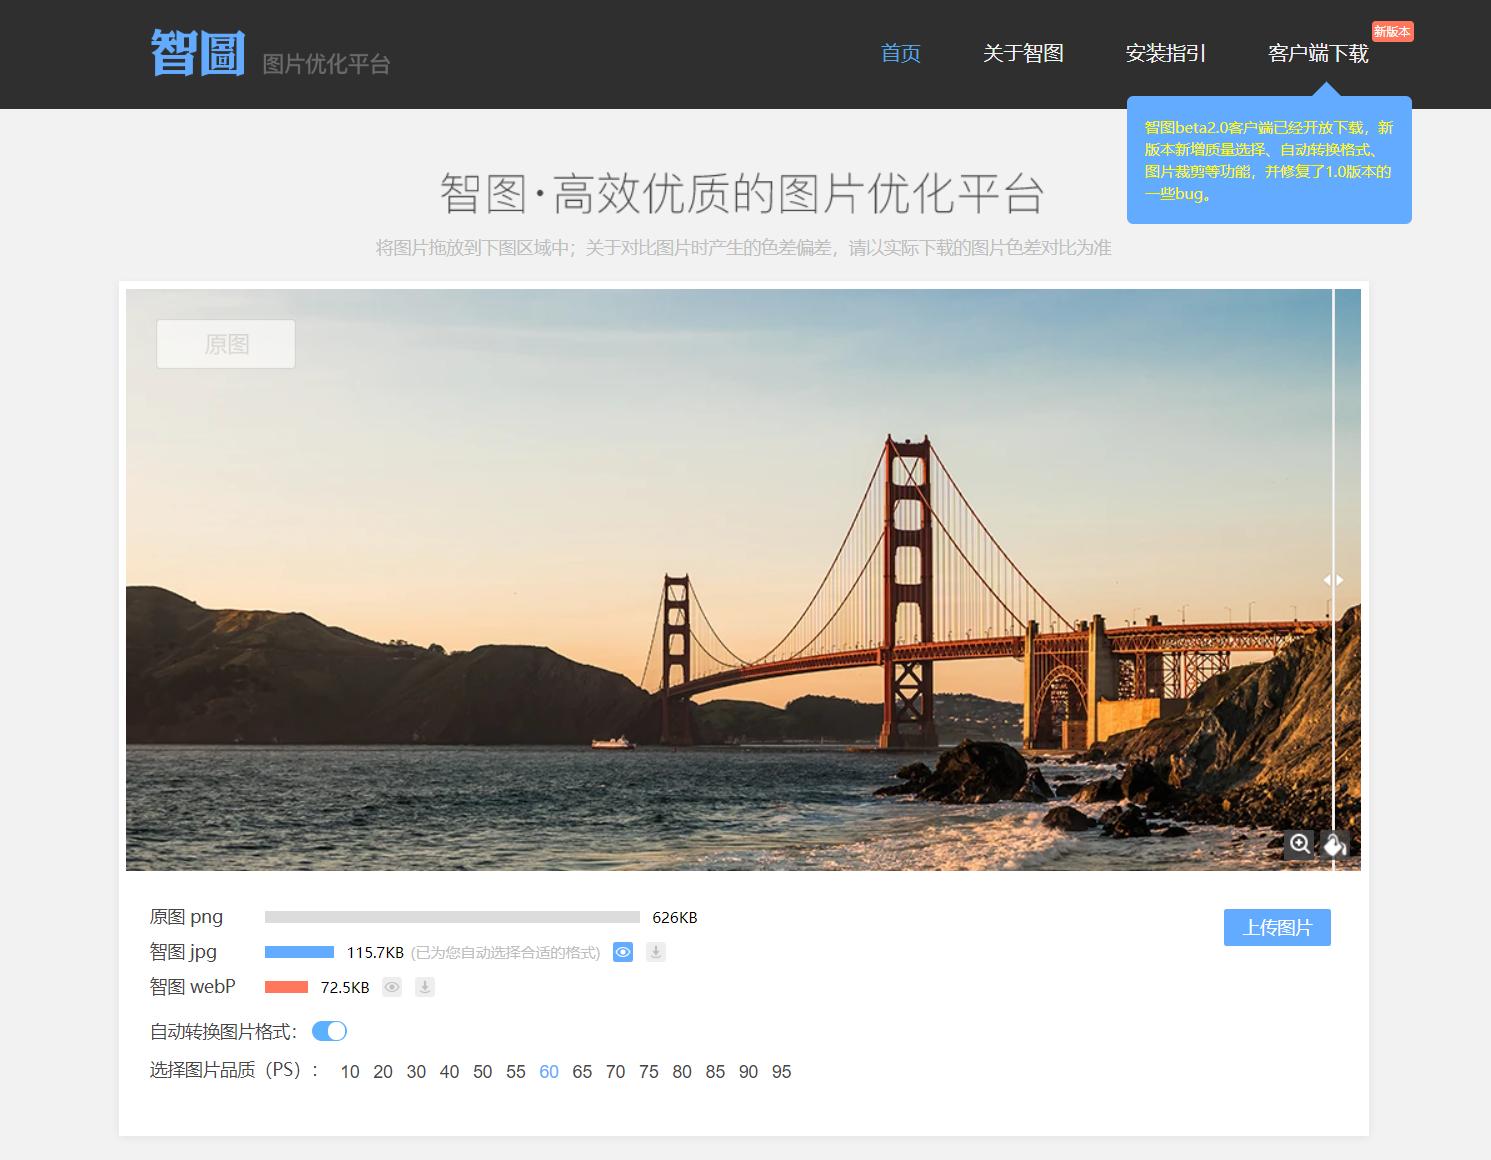
Task: Click the 智图 webP row label
Action: [x=193, y=987]
